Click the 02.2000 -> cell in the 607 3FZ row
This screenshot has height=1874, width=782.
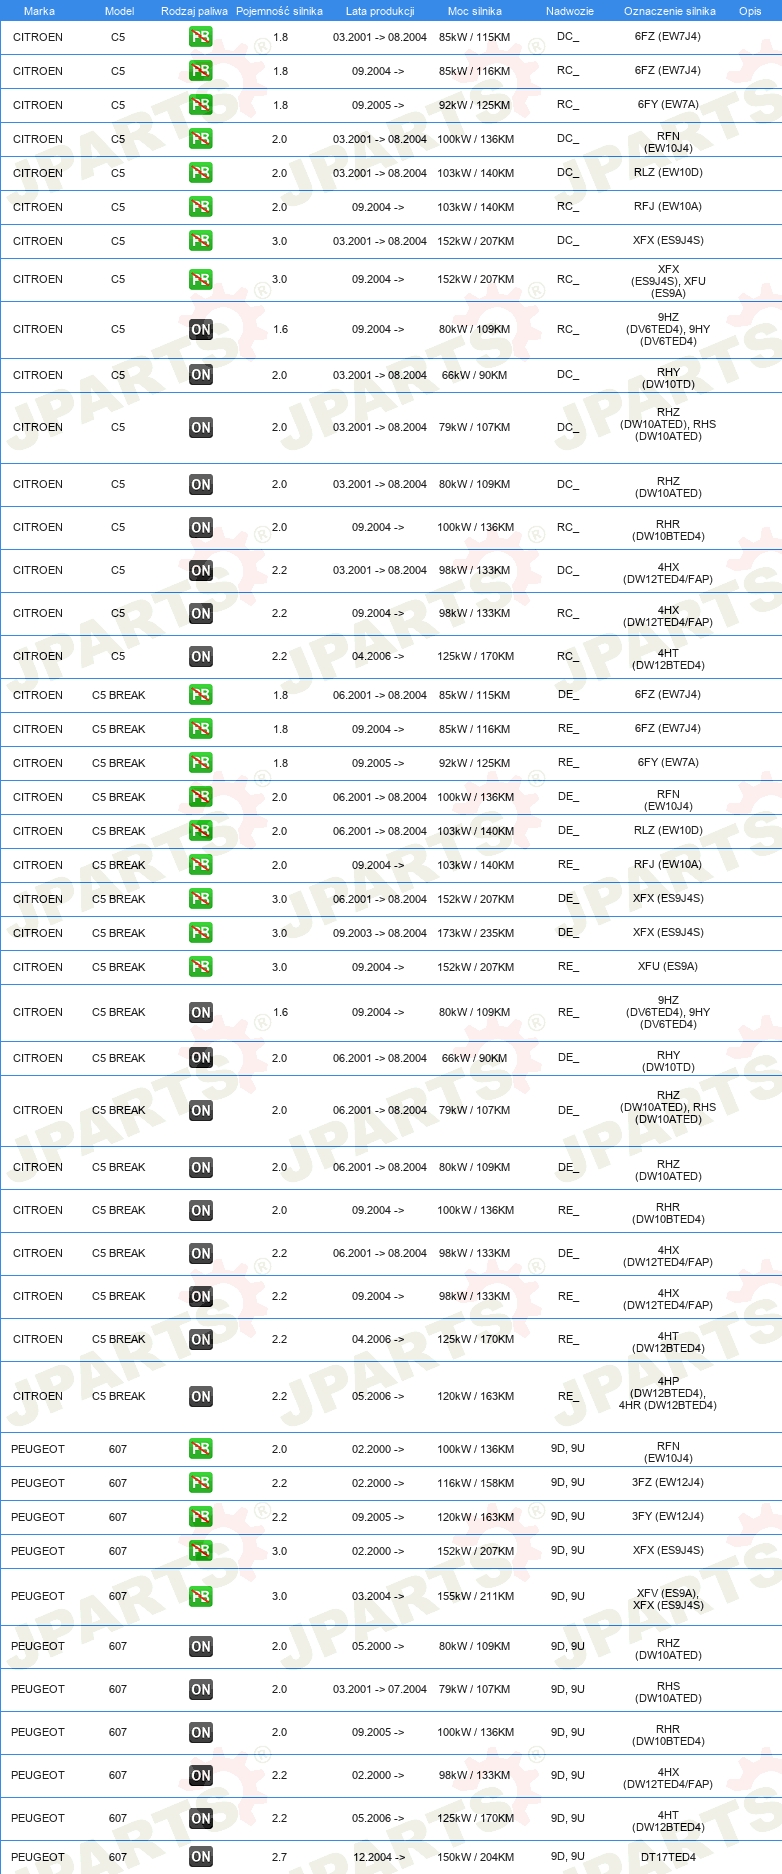point(378,1483)
